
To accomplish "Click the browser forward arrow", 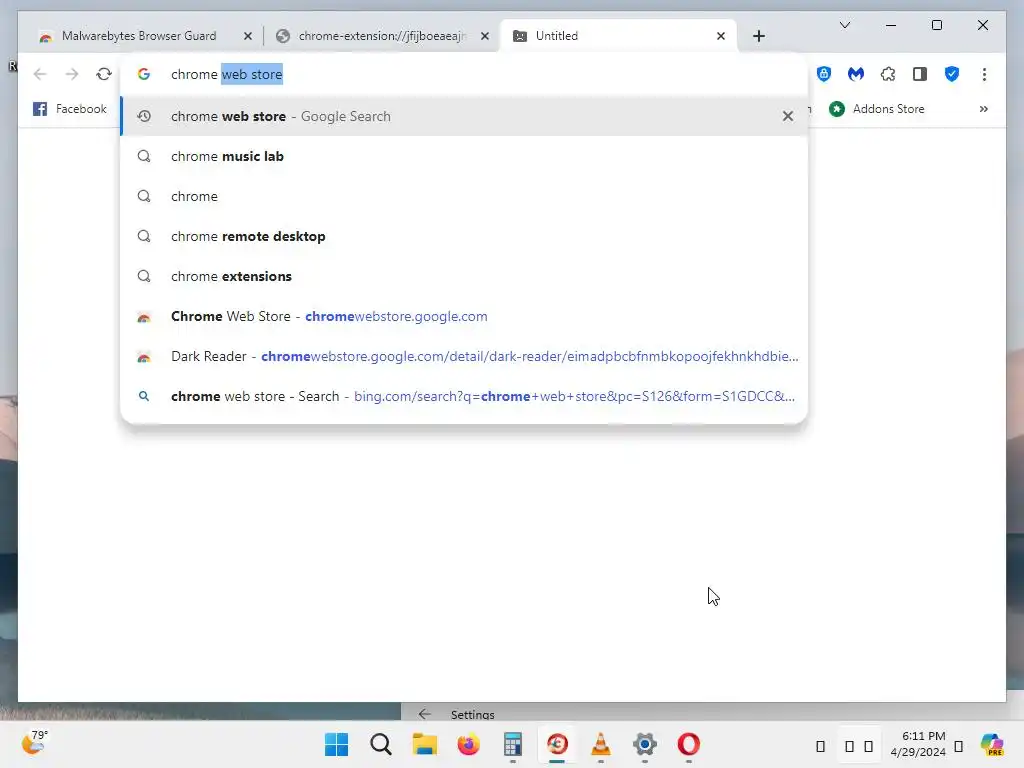I will click(x=72, y=74).
